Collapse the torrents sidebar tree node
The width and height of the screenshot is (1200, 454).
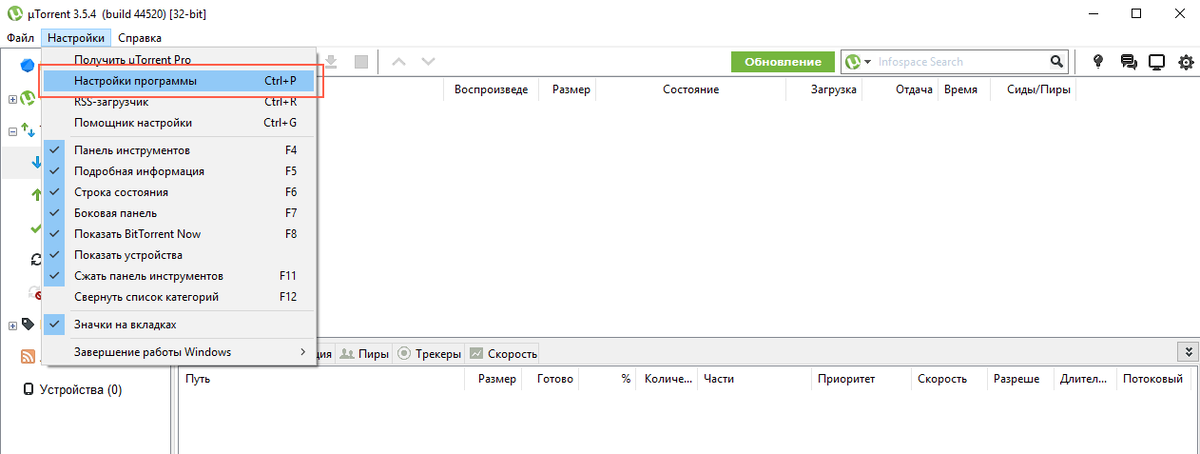point(12,131)
